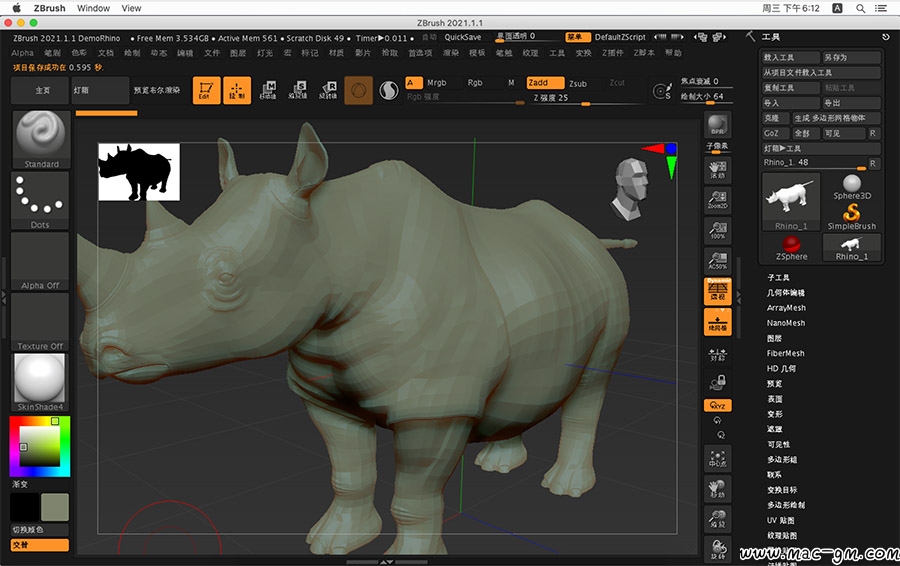Image resolution: width=900 pixels, height=566 pixels.
Task: Click the 100% actual size icon
Action: [x=717, y=230]
